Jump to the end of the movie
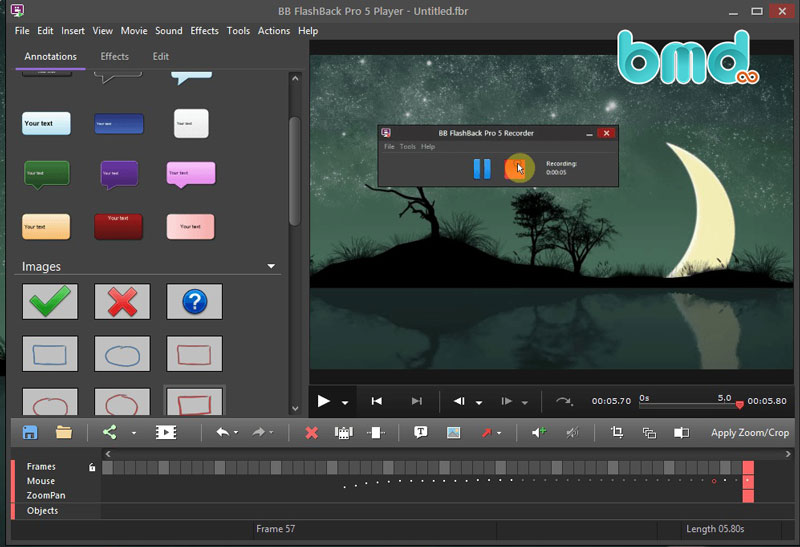This screenshot has width=800, height=547. coord(417,401)
